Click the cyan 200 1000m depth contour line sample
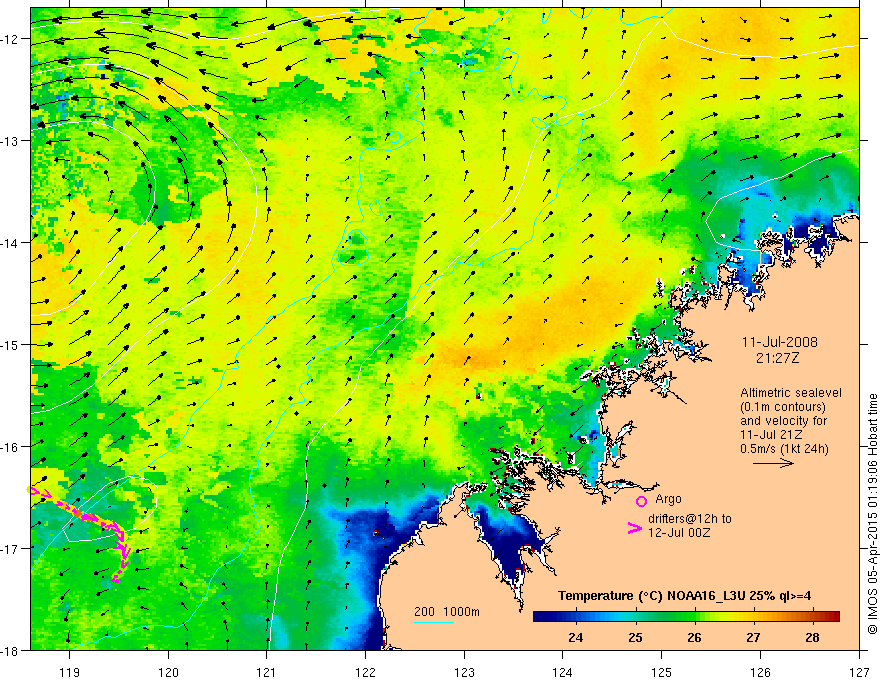Screen dimensions: 880x680 (434, 622)
